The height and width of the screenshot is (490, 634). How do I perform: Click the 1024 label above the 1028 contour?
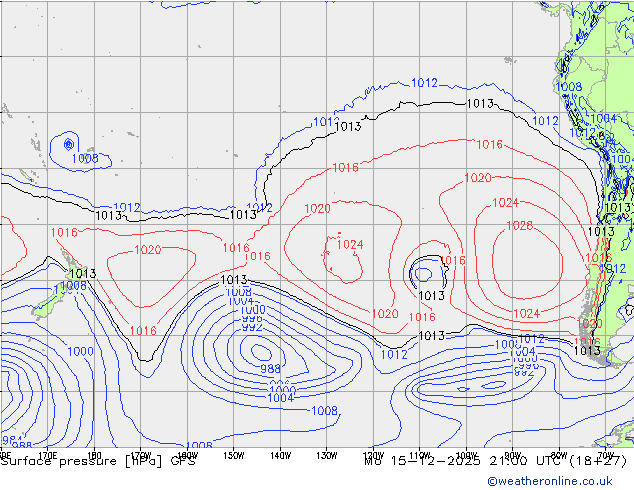(505, 203)
